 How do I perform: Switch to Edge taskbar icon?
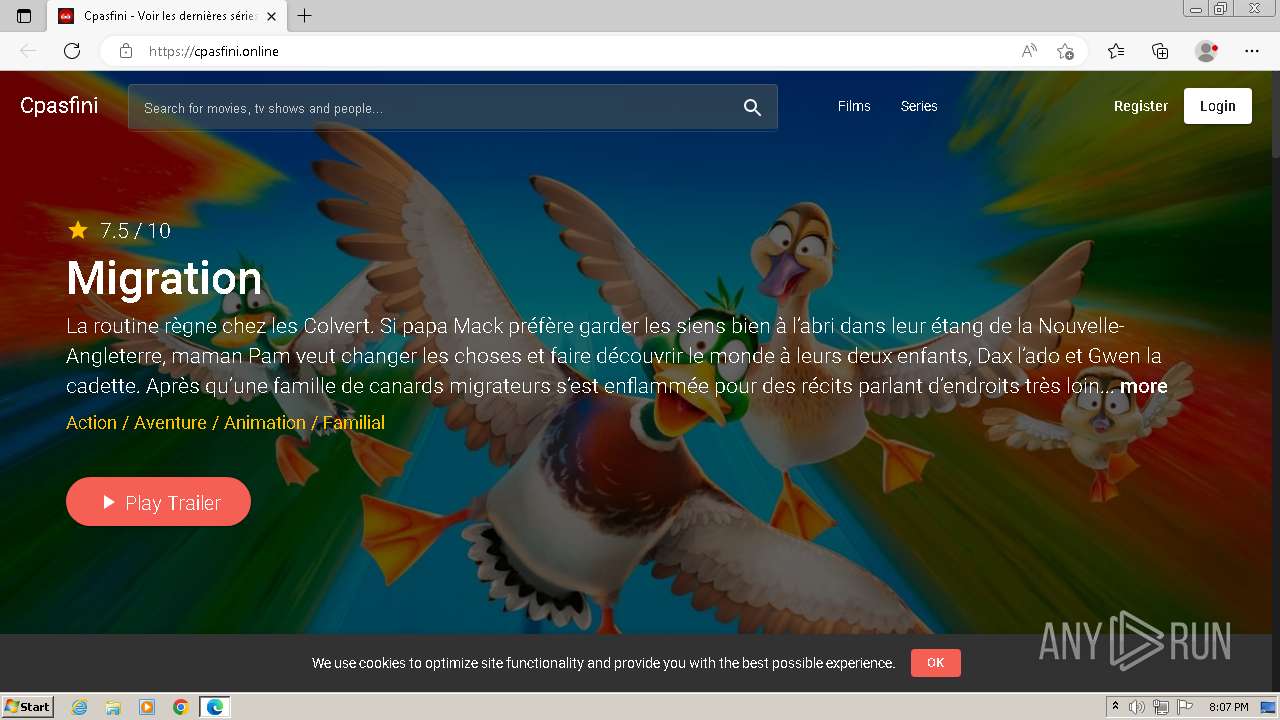point(215,707)
